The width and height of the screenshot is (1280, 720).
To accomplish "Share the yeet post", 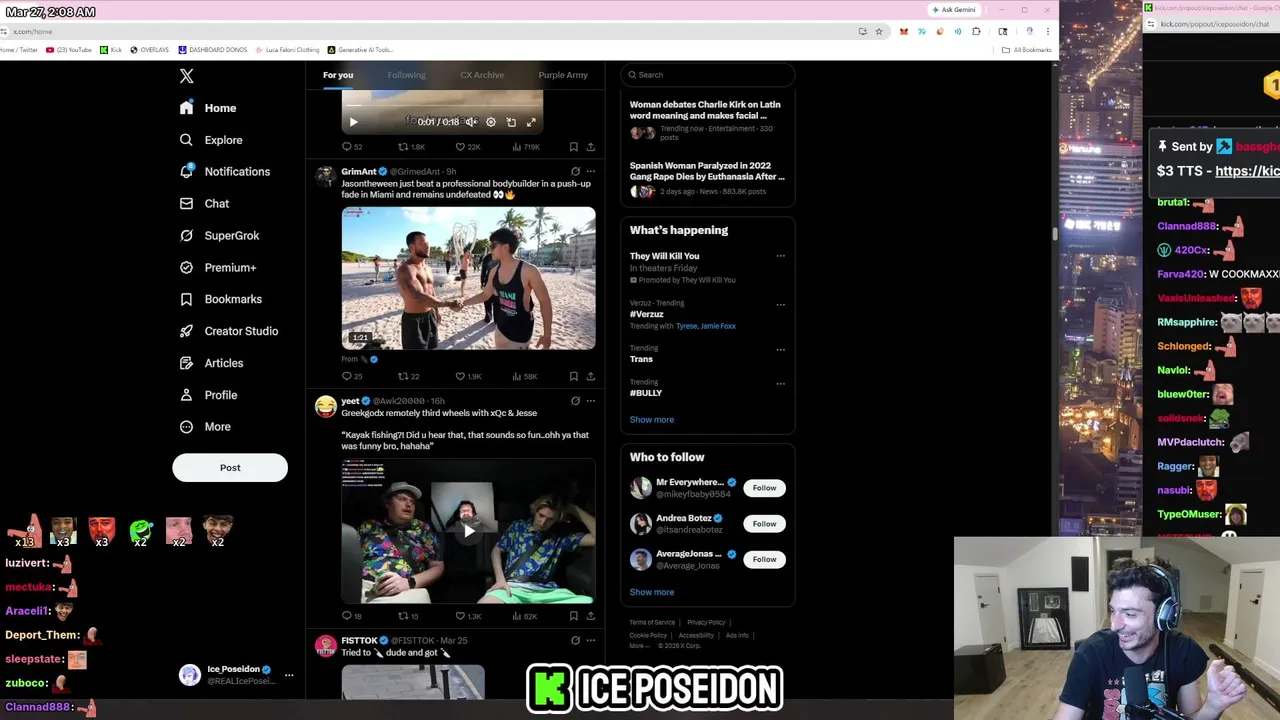I will [x=591, y=616].
